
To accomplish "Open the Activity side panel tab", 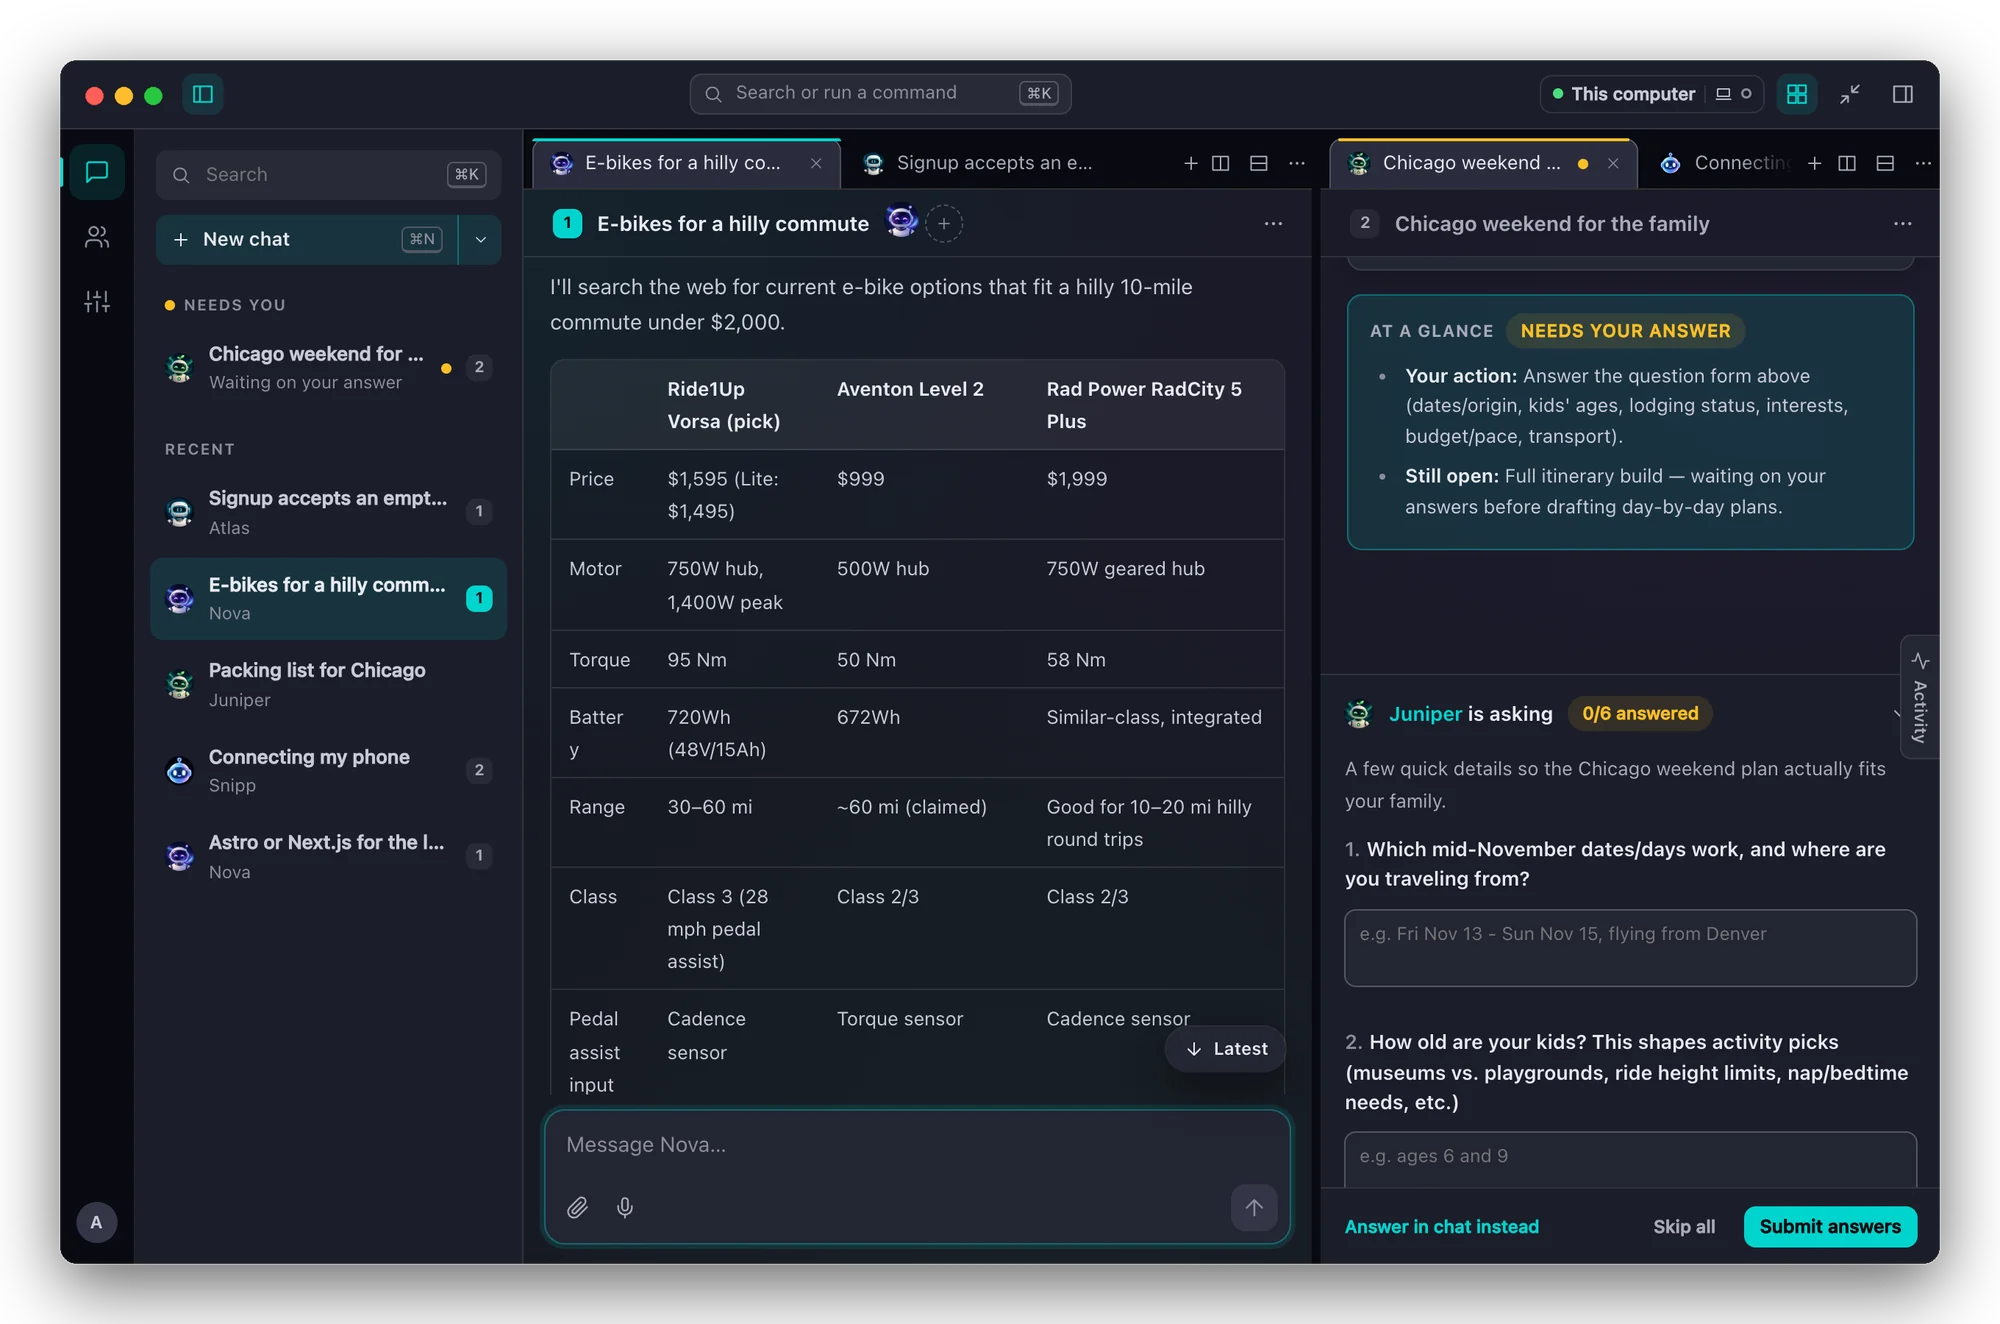I will [x=1919, y=697].
